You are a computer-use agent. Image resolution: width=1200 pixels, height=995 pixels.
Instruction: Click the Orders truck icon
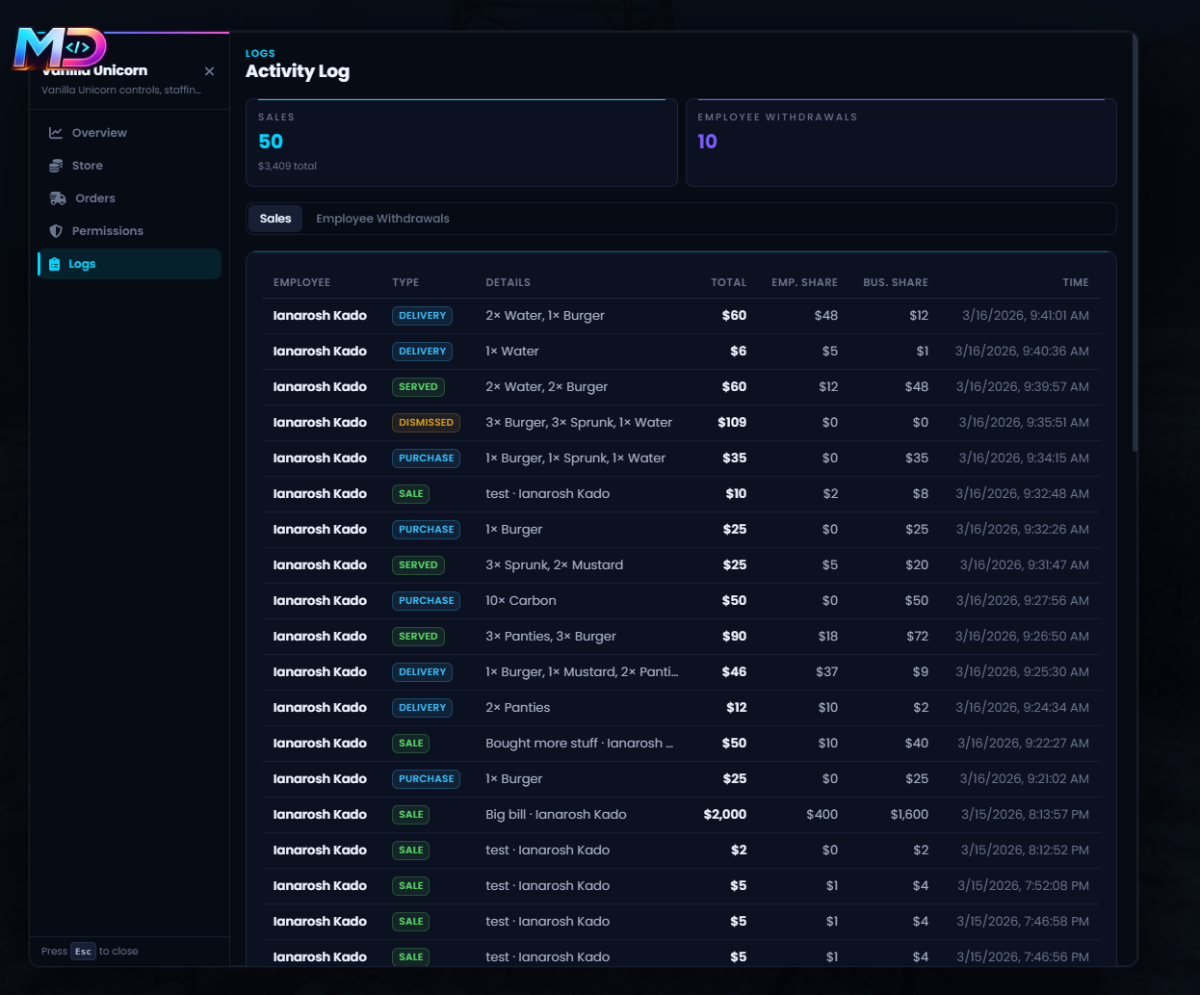click(x=58, y=198)
